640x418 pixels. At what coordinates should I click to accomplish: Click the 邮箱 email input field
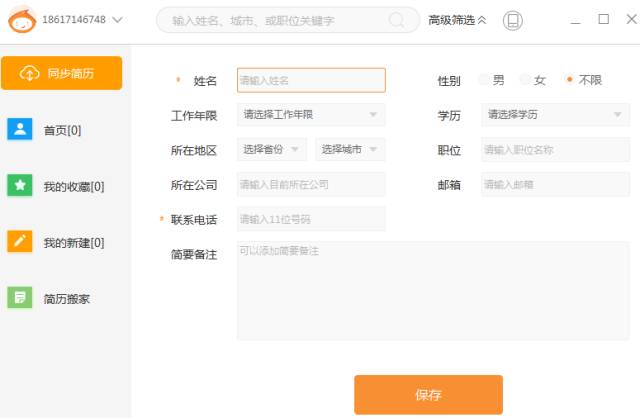click(x=556, y=185)
